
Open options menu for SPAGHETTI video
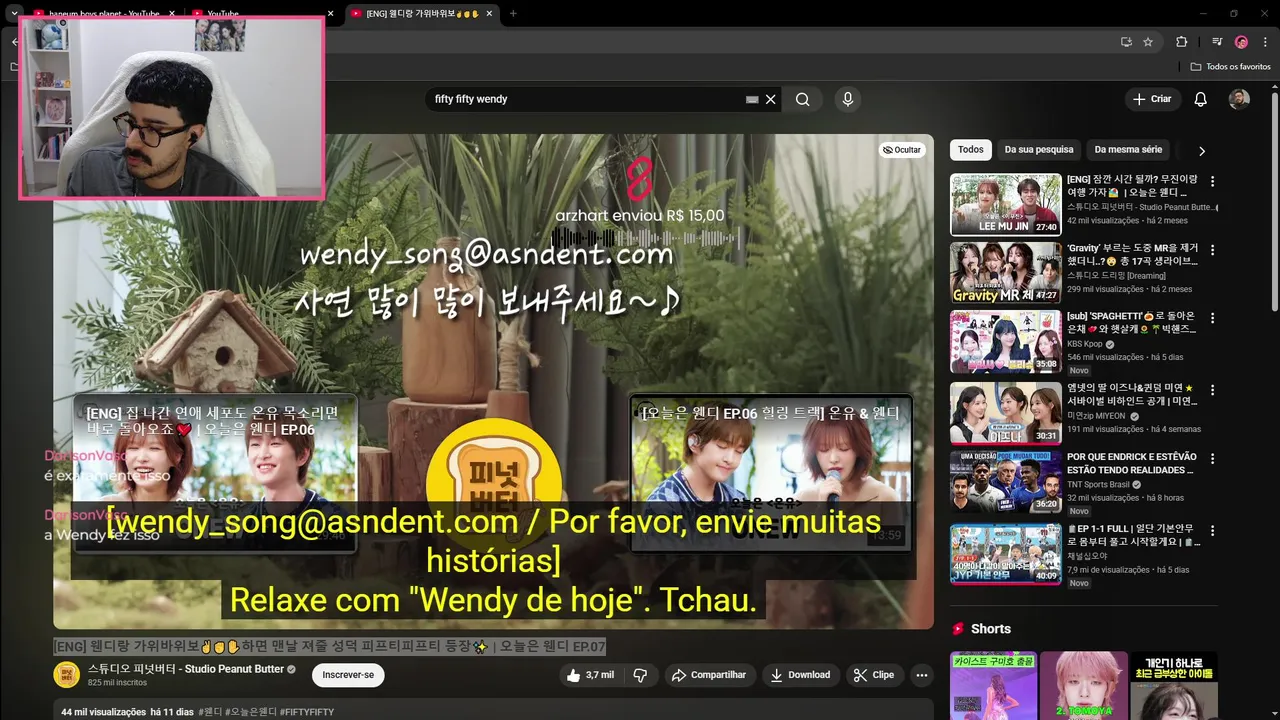[x=1212, y=318]
